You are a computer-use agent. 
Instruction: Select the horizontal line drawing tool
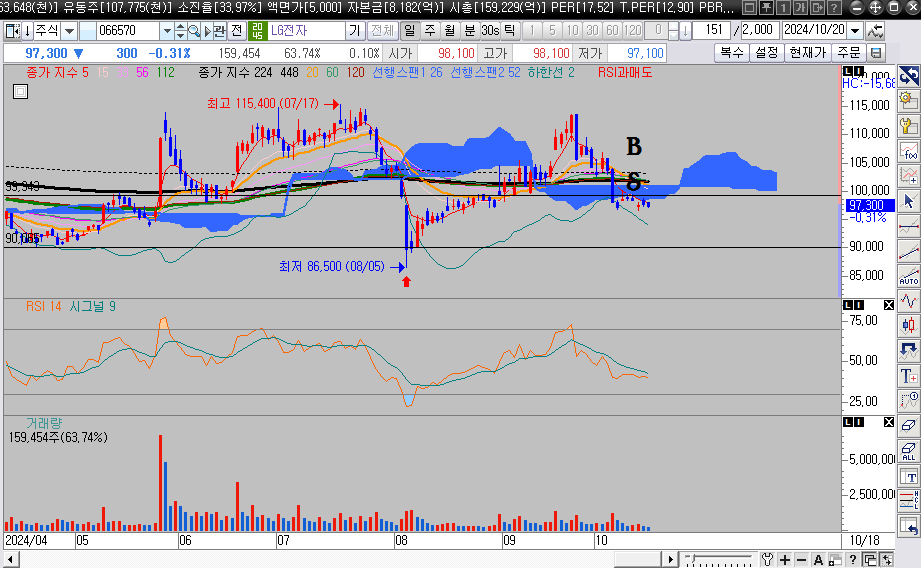909,226
